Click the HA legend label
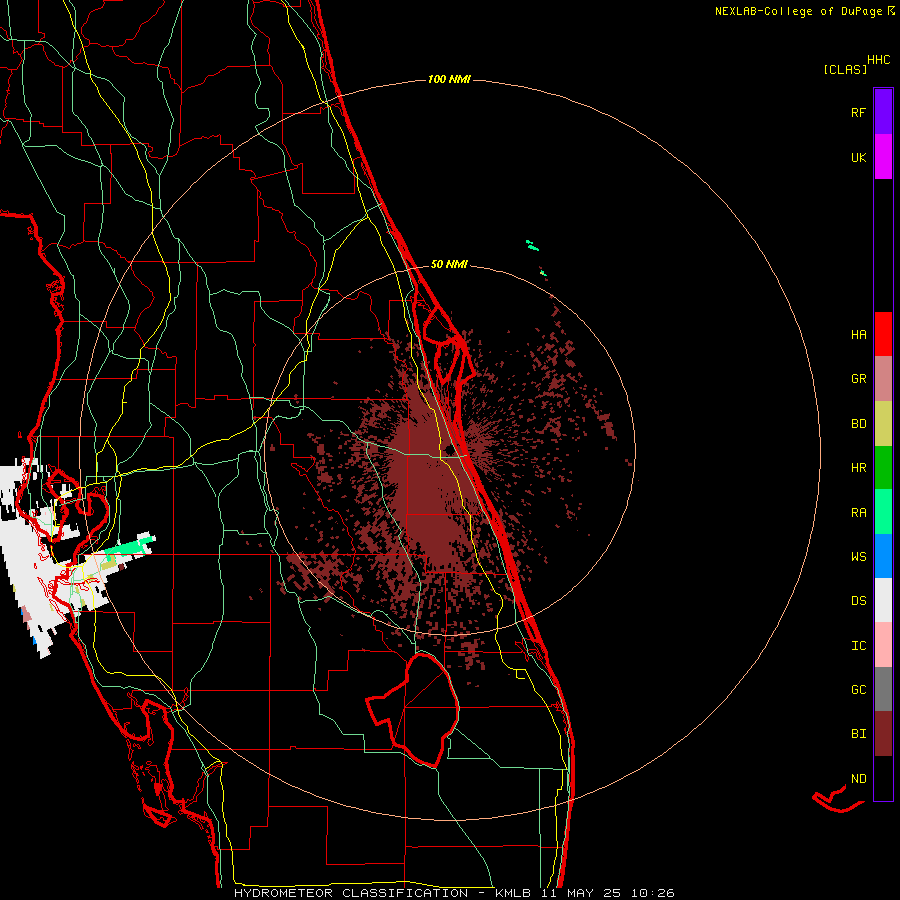 tap(858, 335)
